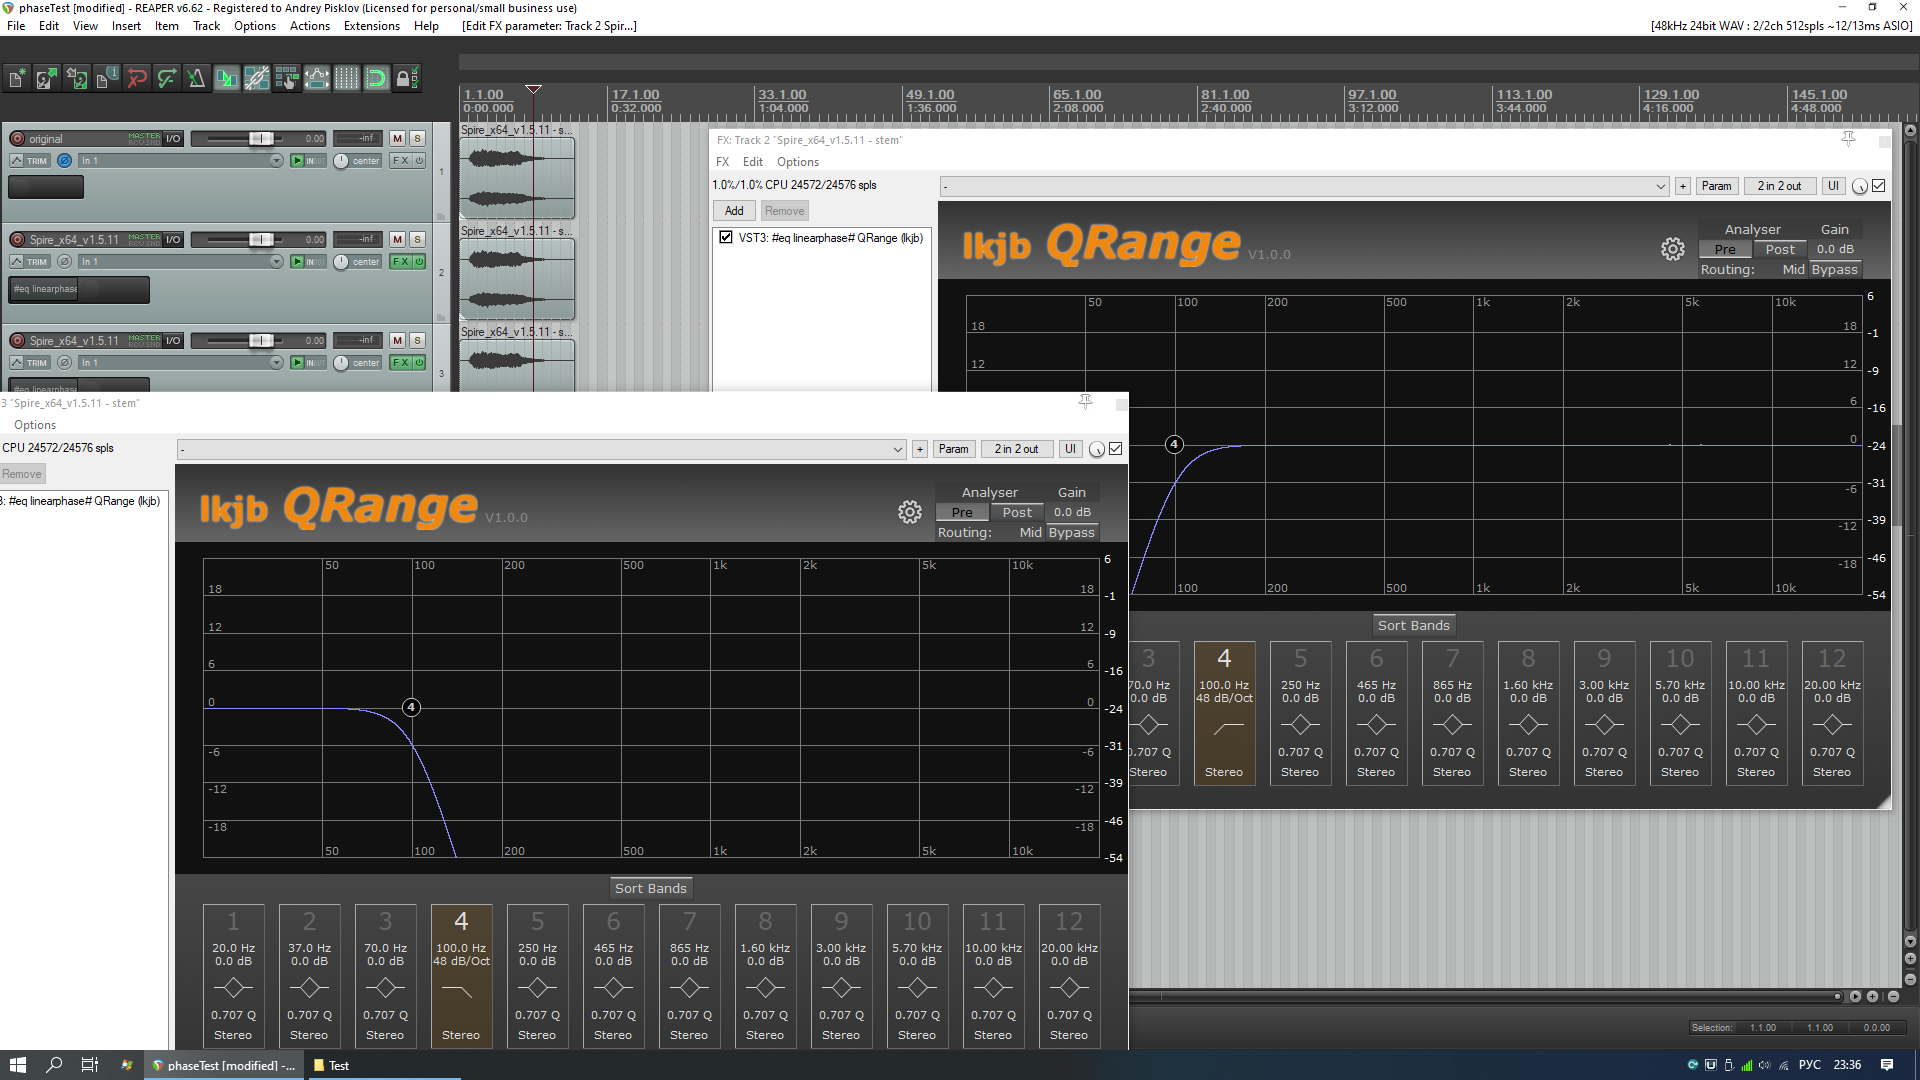
Task: Open the preset dropdown in the Track 3 FX window
Action: coord(897,449)
